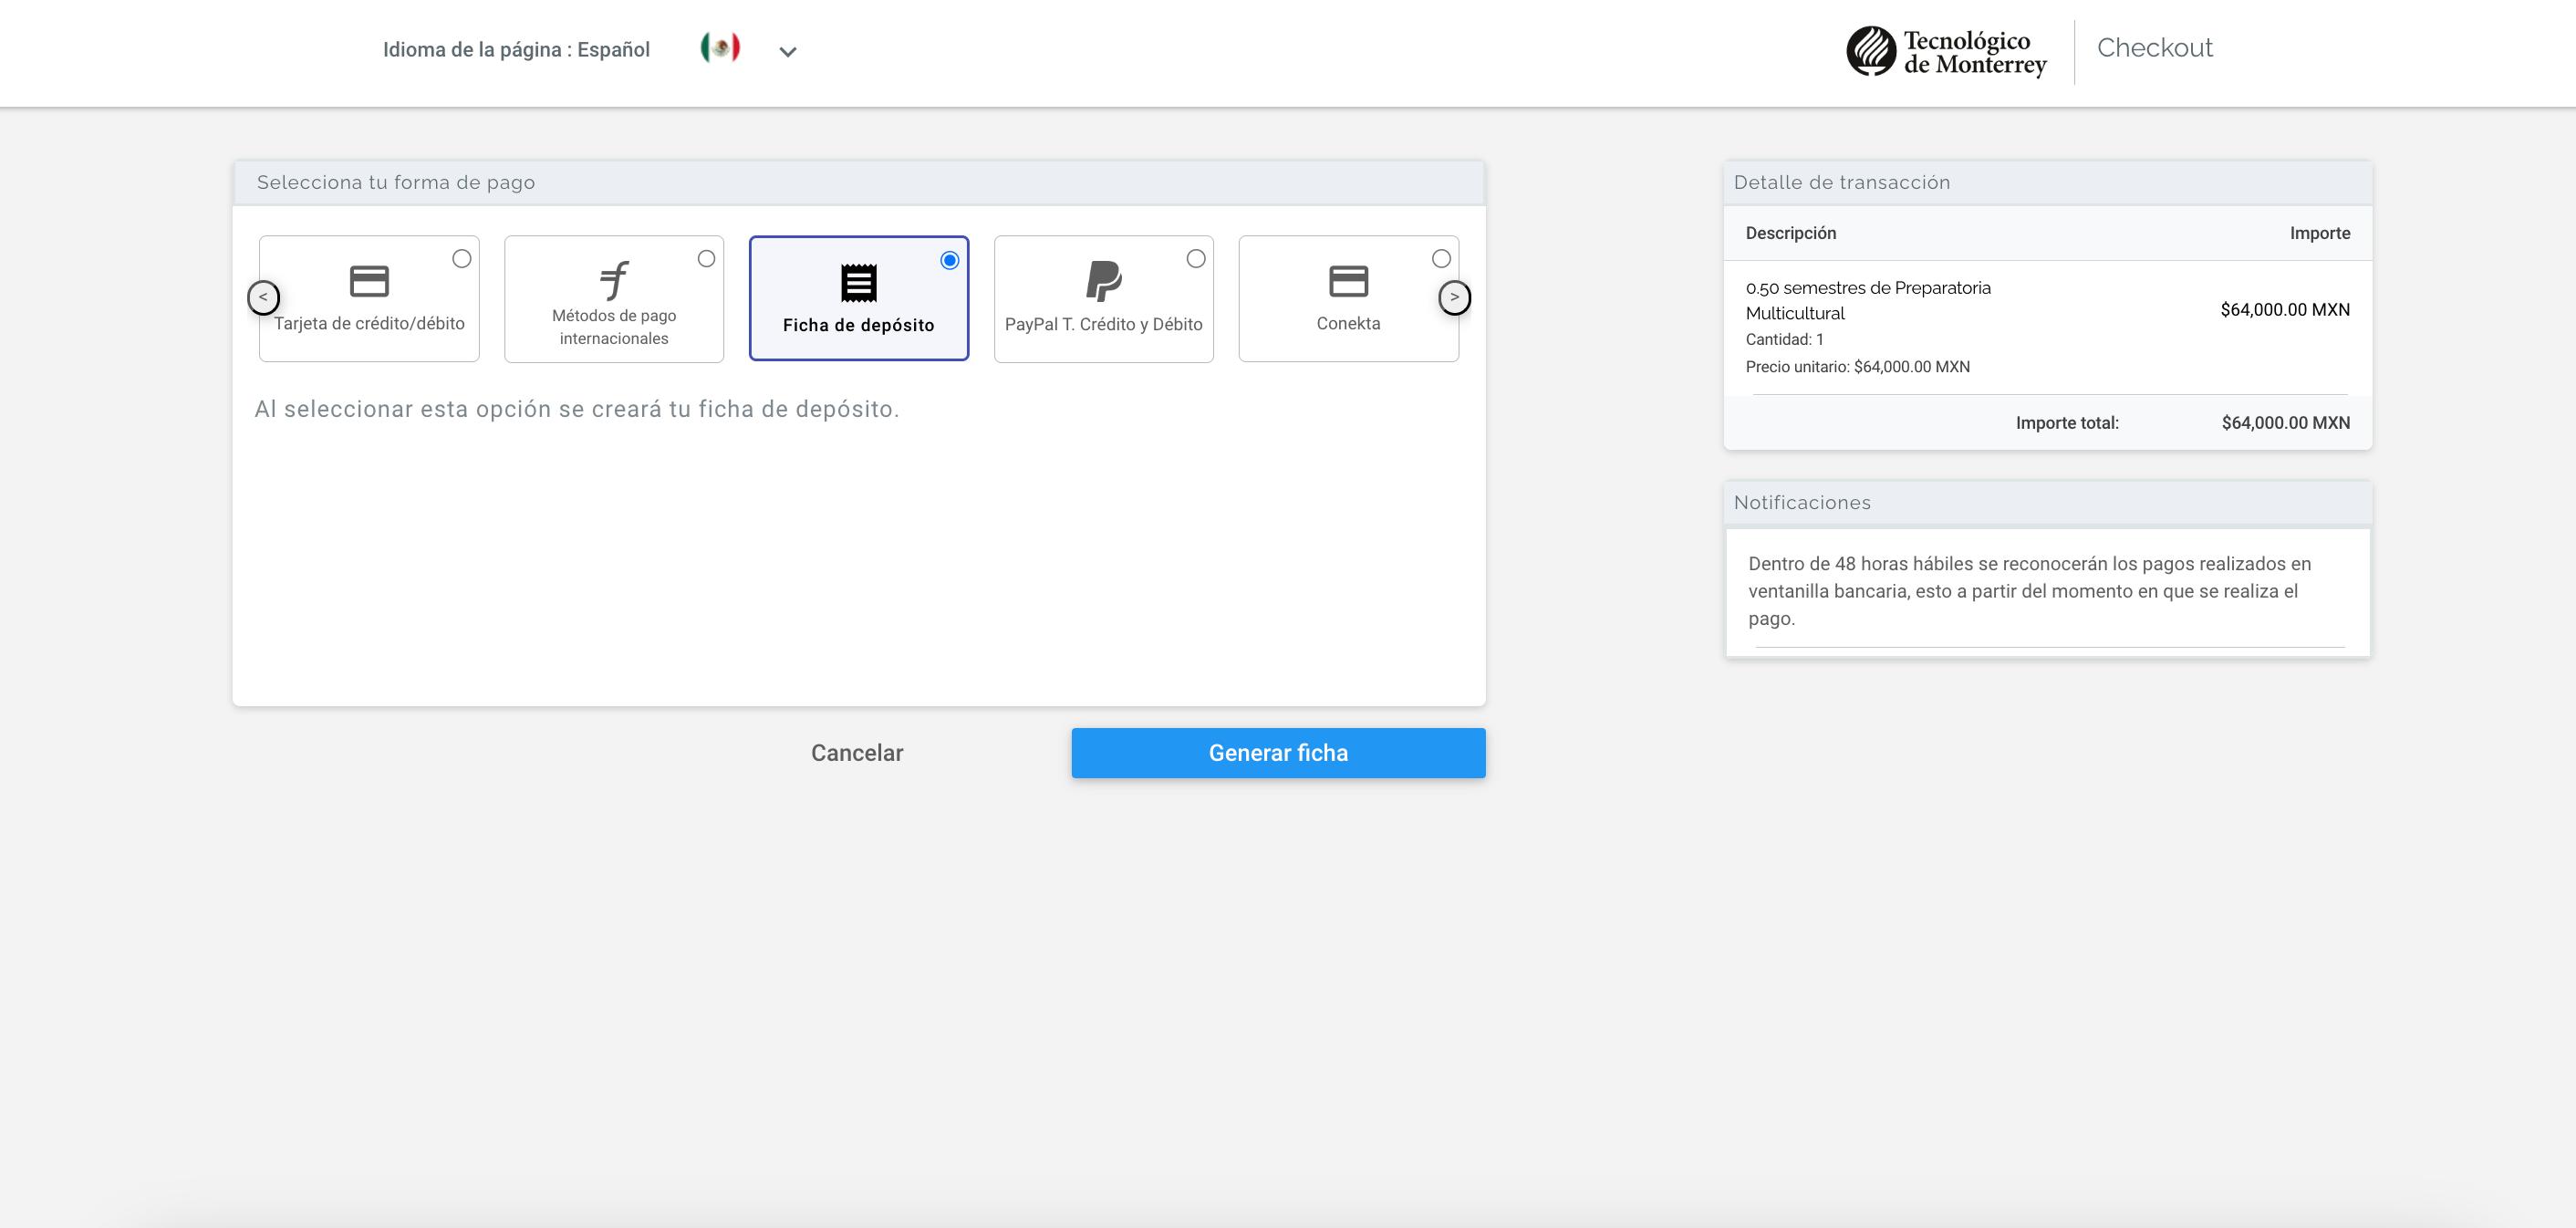Click the international payment methods icon
This screenshot has height=1228, width=2576.
614,280
